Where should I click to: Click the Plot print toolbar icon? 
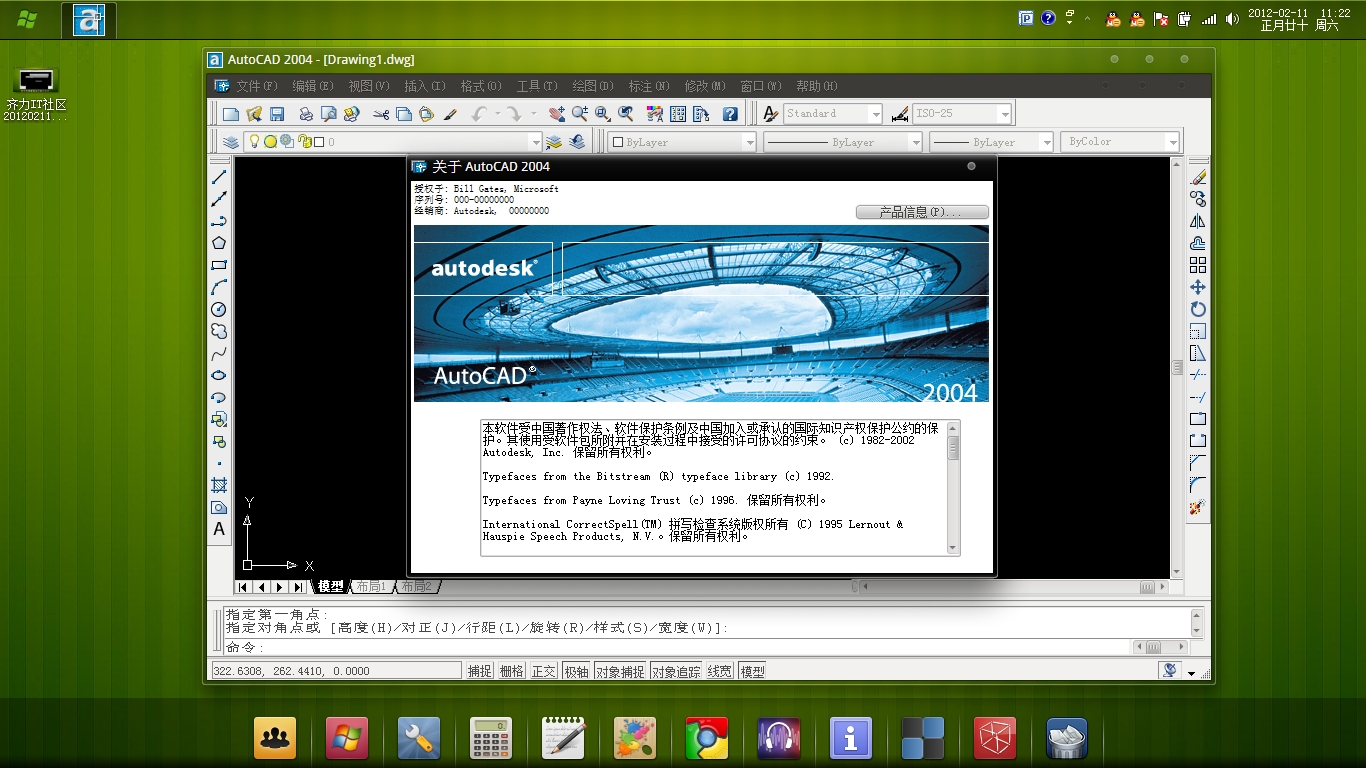click(306, 114)
